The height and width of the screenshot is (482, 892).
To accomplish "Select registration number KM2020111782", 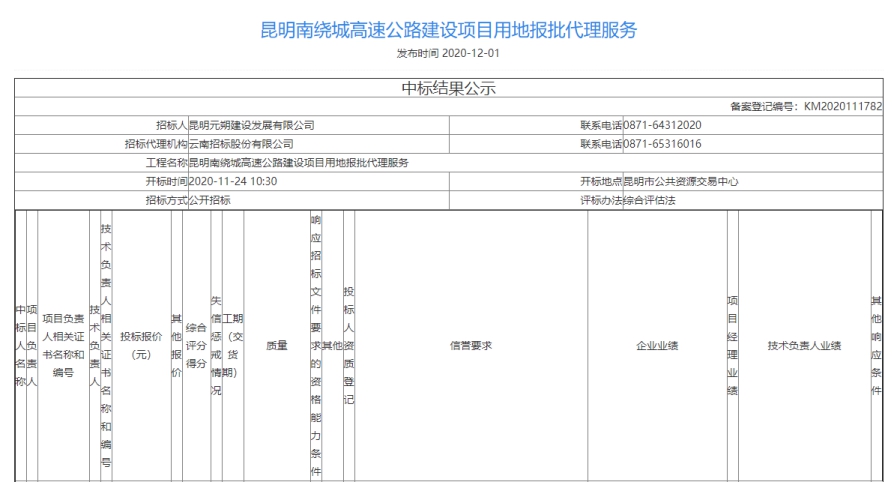I will [x=843, y=106].
